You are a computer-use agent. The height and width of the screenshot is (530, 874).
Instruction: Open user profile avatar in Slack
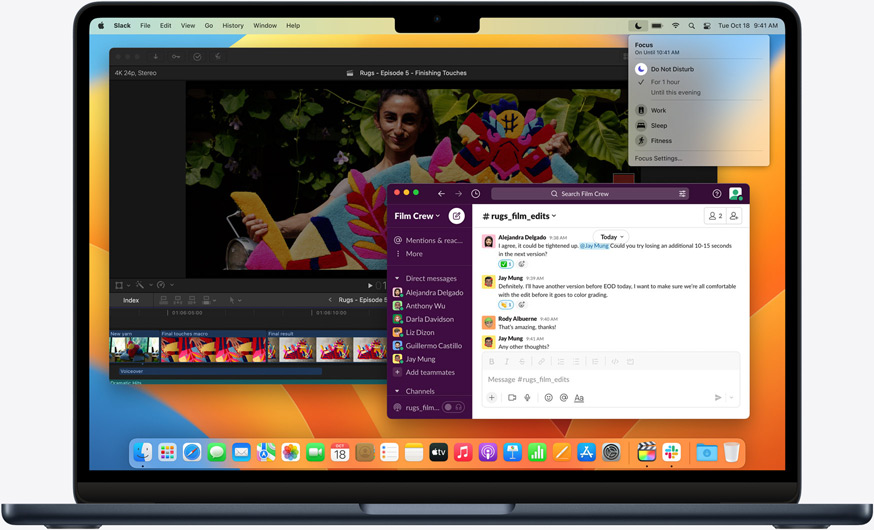[735, 193]
